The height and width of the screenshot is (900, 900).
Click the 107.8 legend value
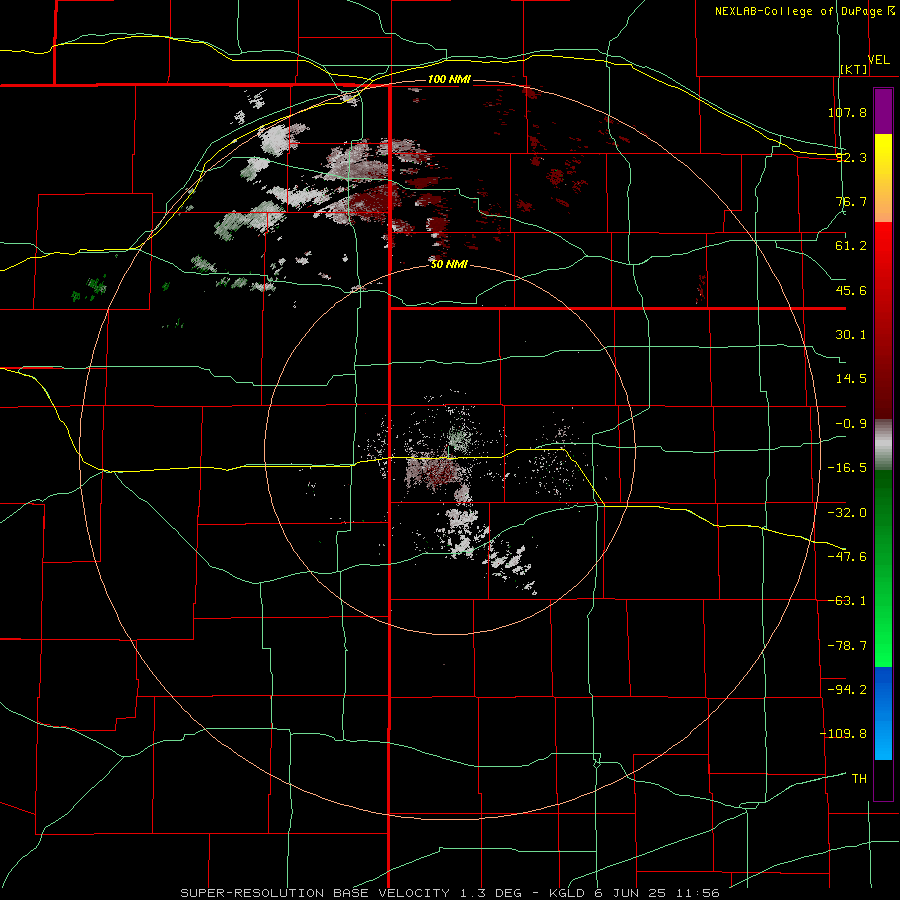(847, 112)
